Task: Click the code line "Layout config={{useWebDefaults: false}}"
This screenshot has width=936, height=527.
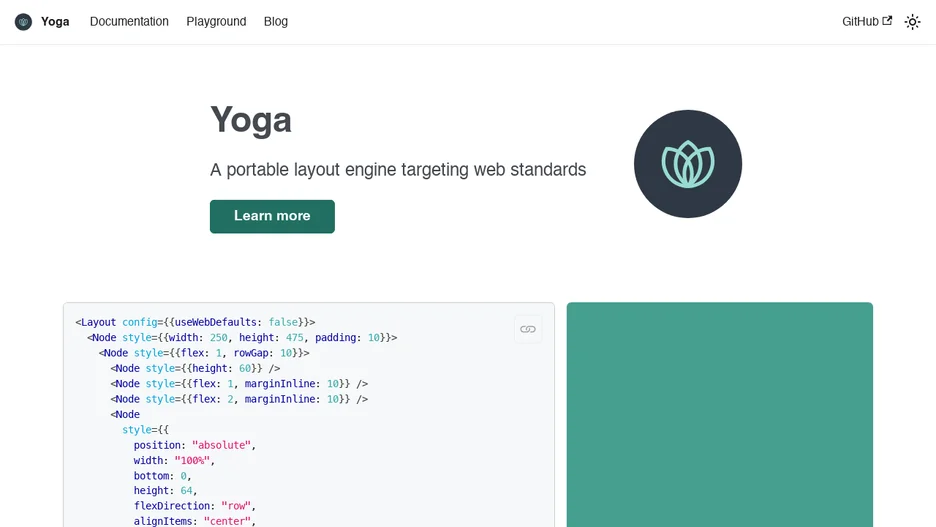Action: coord(195,322)
